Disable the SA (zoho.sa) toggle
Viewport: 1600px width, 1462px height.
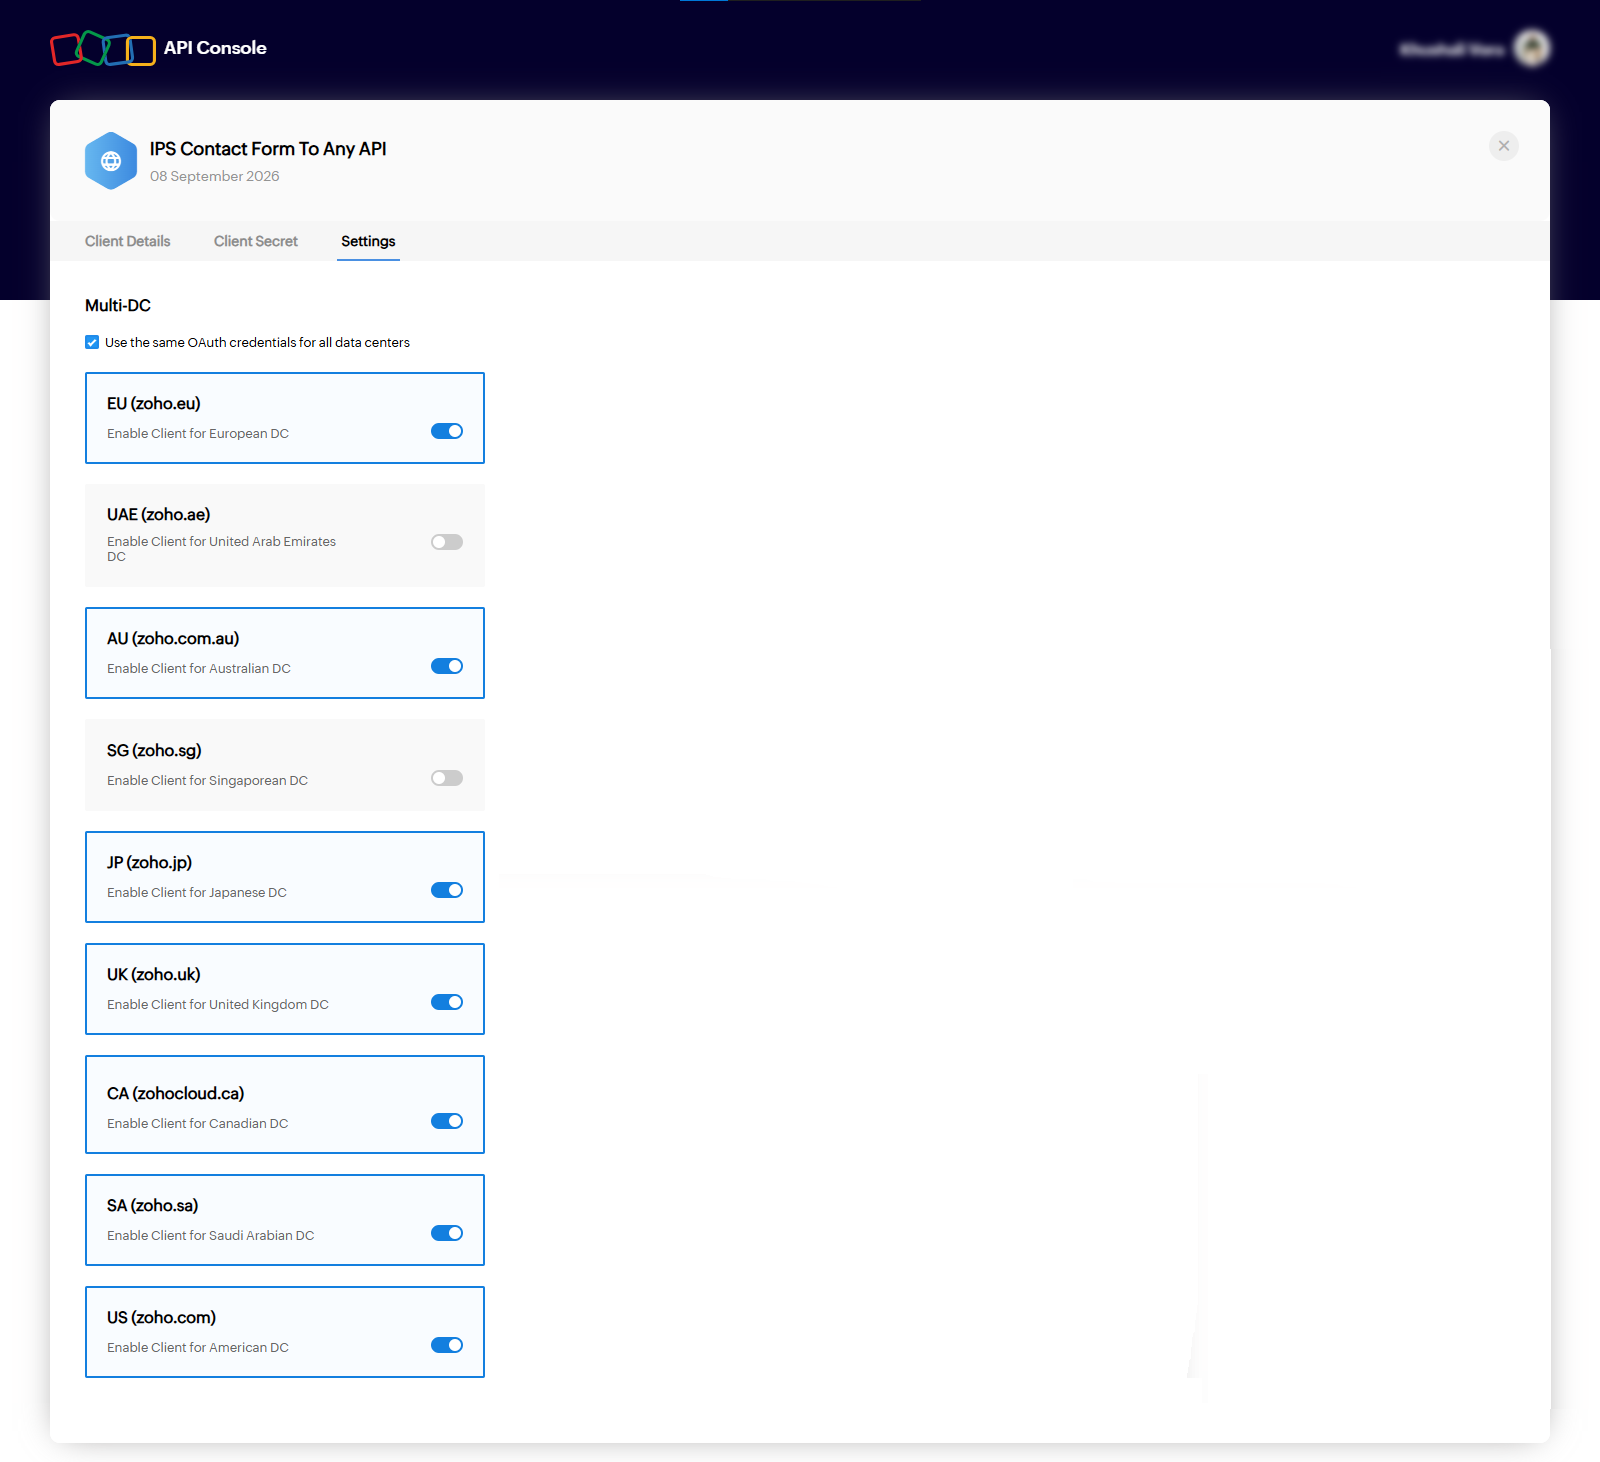point(447,1233)
